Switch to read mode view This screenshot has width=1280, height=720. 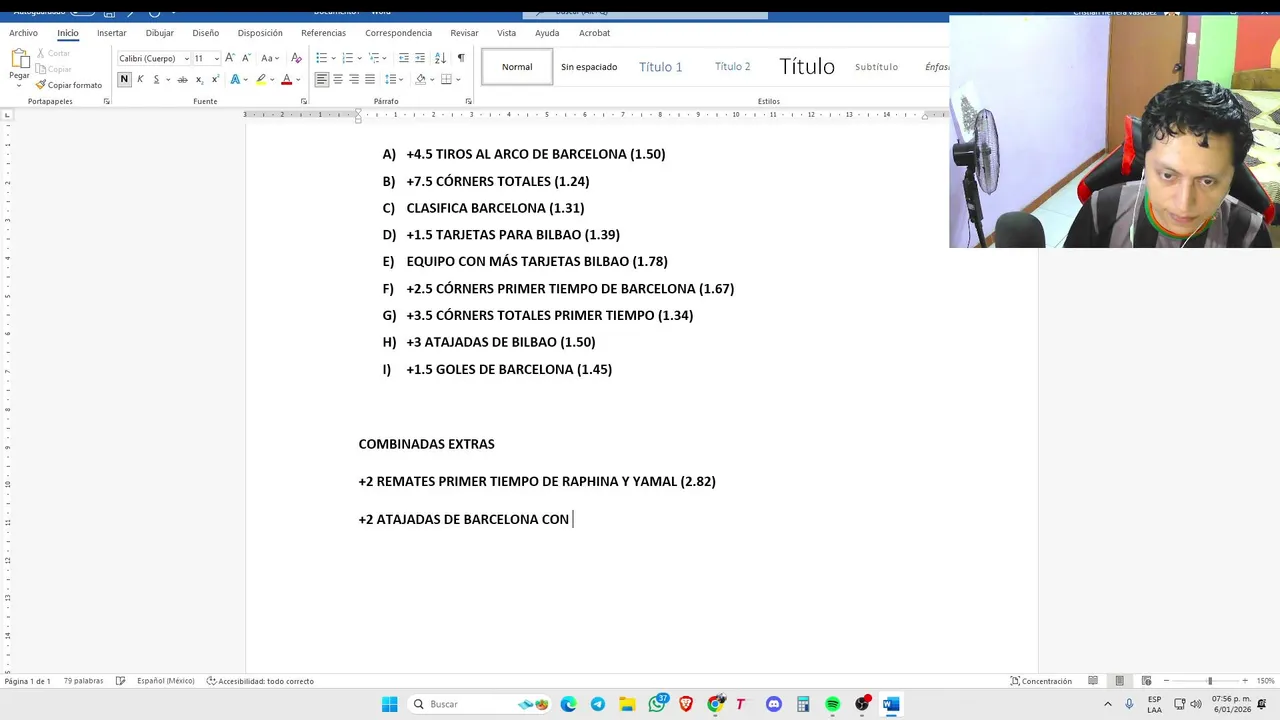tap(1093, 681)
